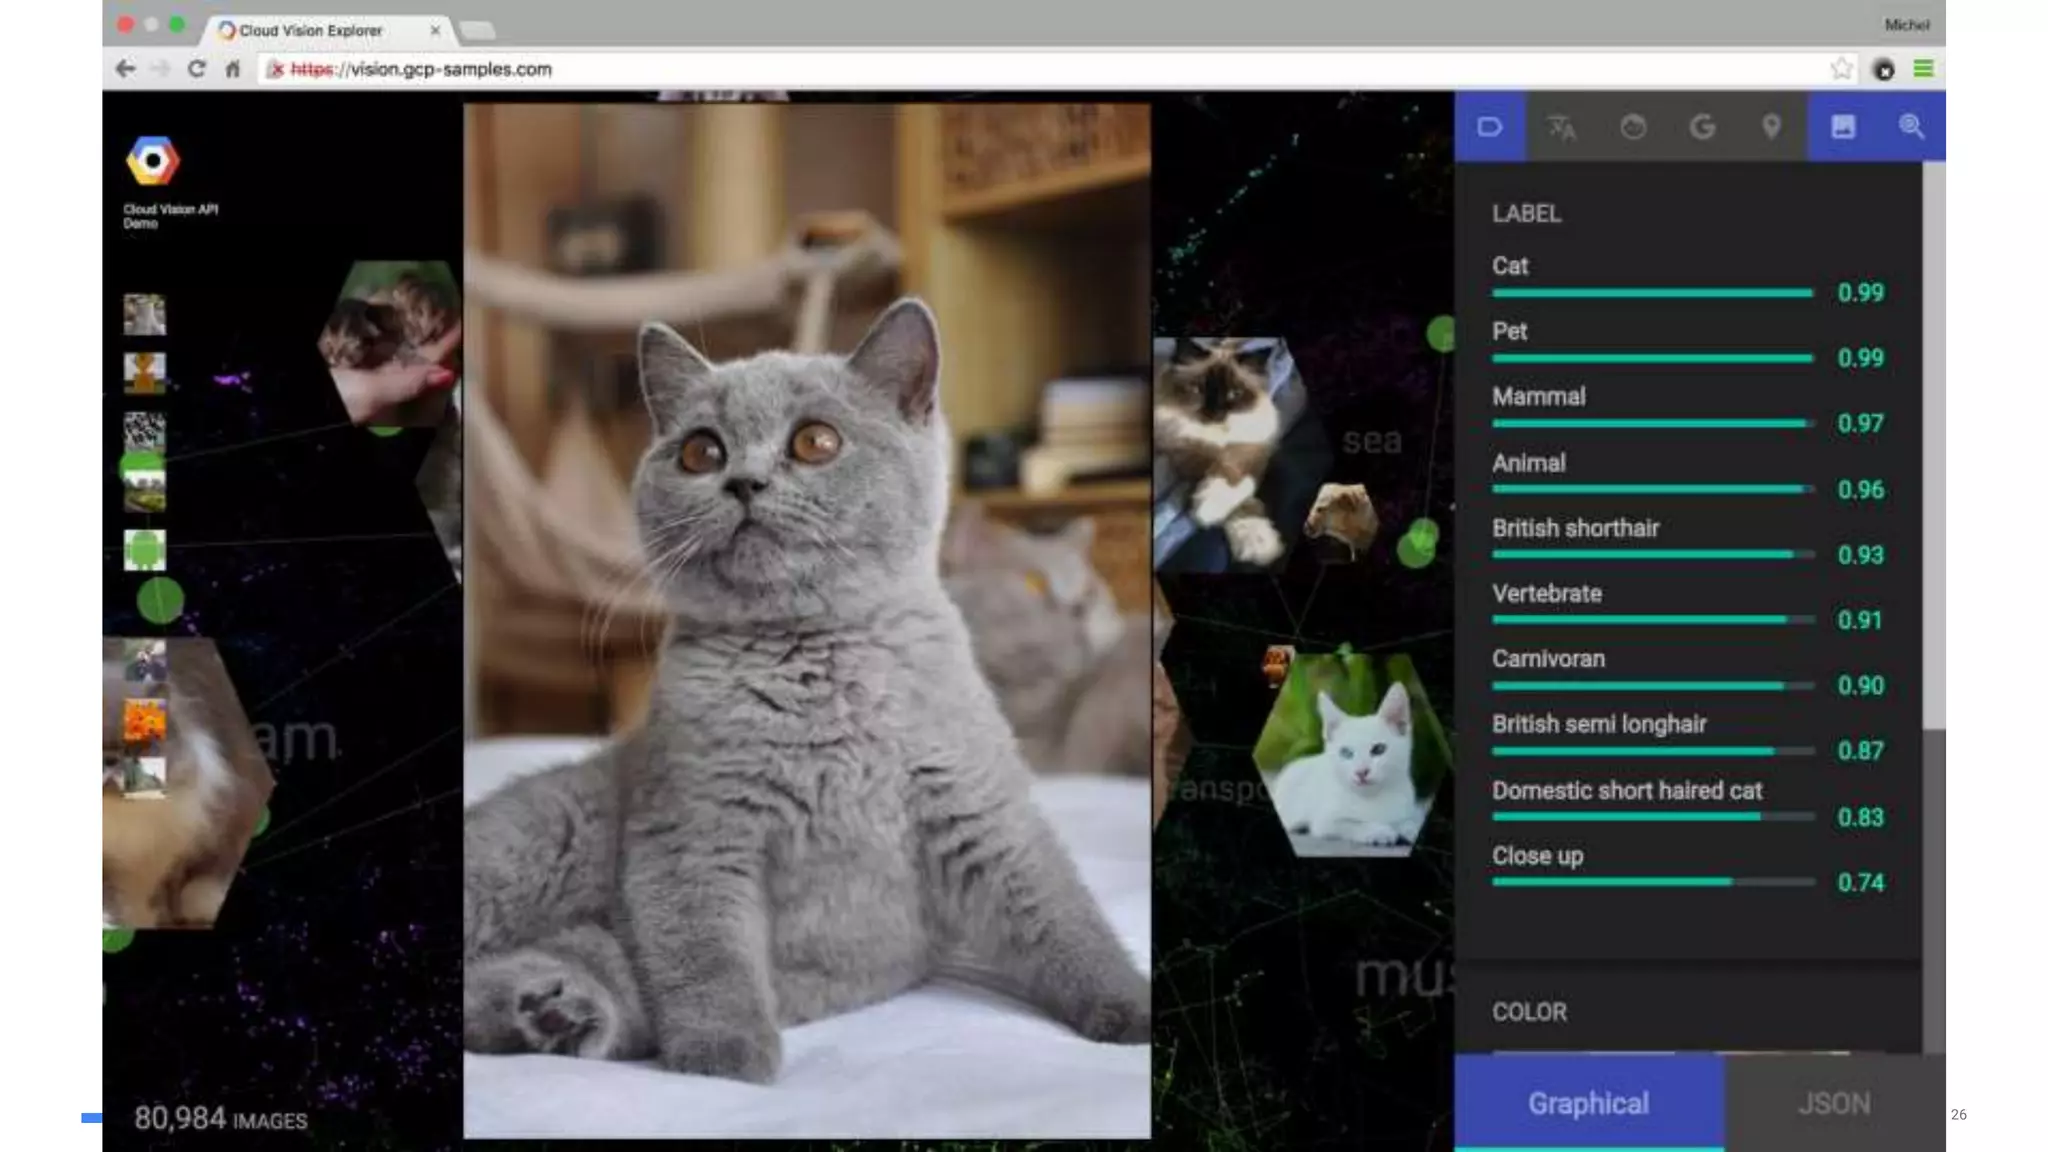This screenshot has height=1152, width=2048.
Task: Click the Cloud Vision API logo
Action: [x=153, y=161]
